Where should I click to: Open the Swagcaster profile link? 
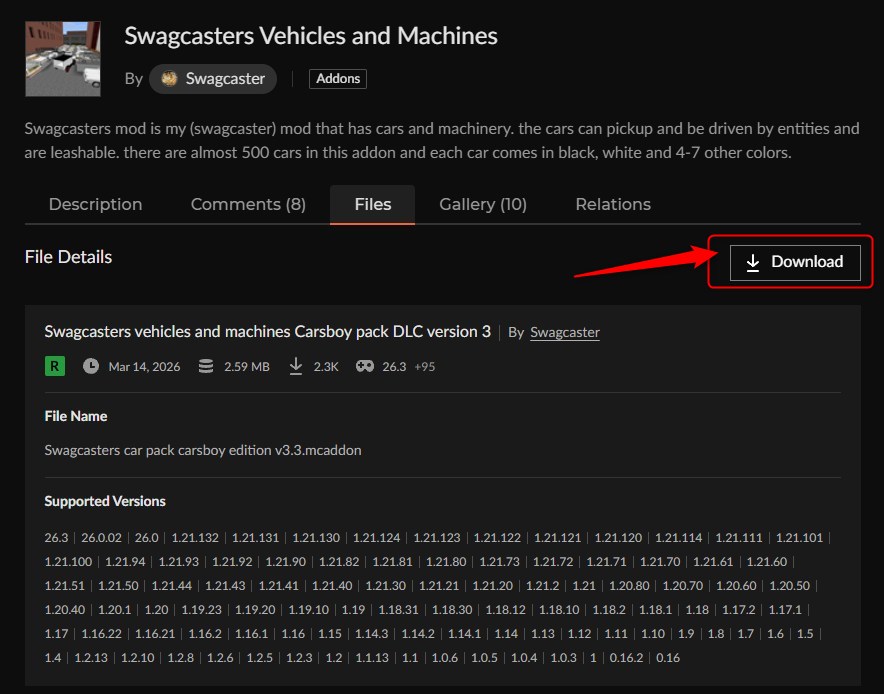tap(565, 332)
